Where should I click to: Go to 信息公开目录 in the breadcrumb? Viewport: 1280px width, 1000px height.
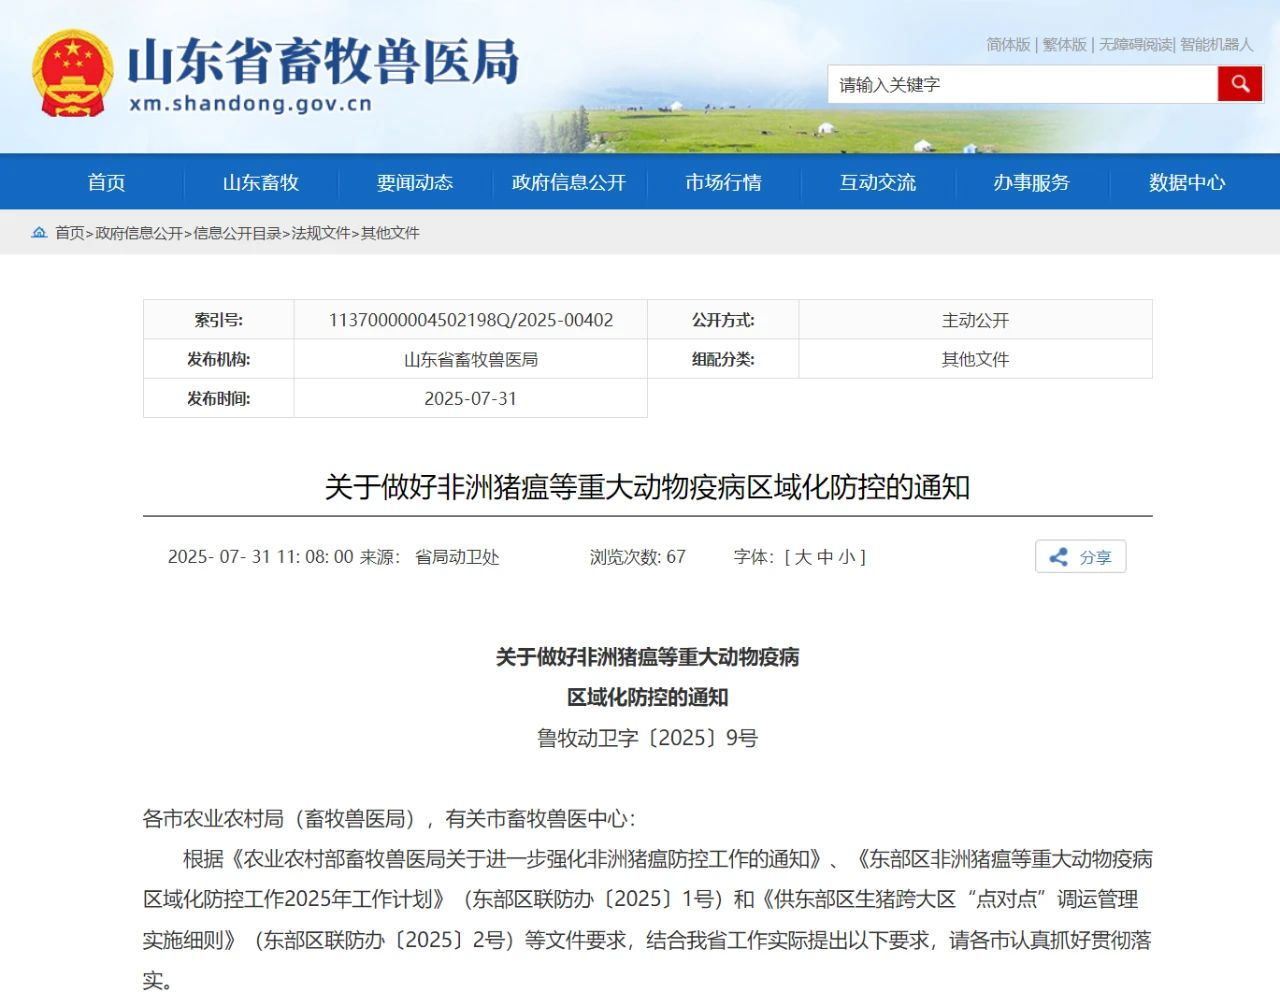point(237,233)
